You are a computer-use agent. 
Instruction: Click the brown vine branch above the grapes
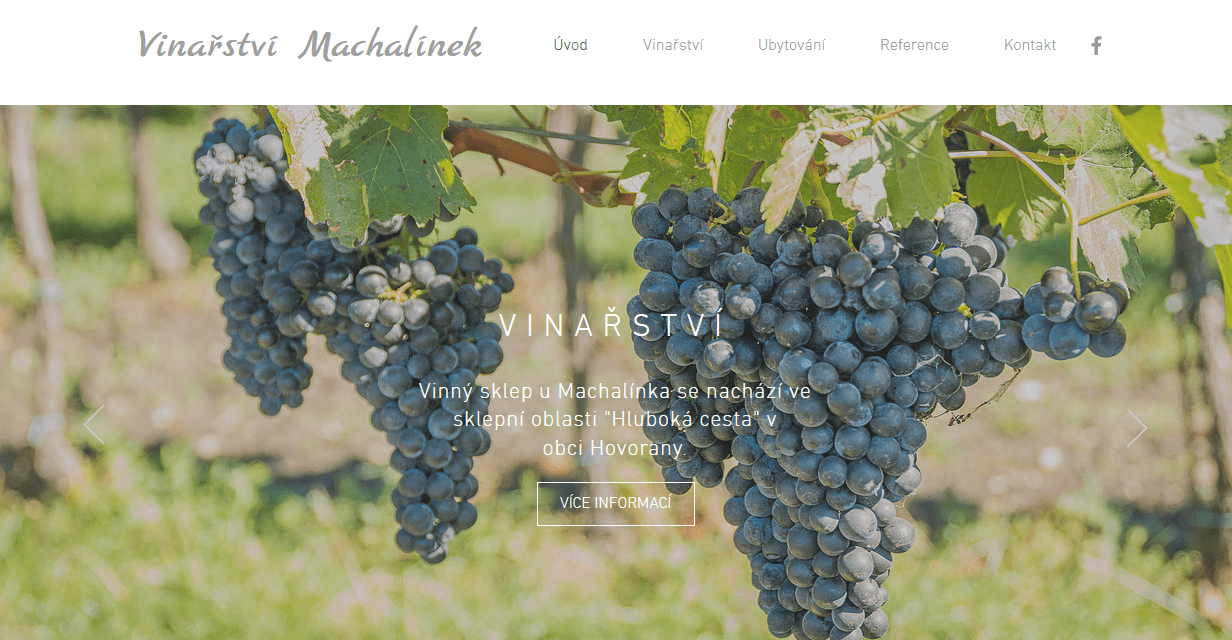tap(530, 158)
